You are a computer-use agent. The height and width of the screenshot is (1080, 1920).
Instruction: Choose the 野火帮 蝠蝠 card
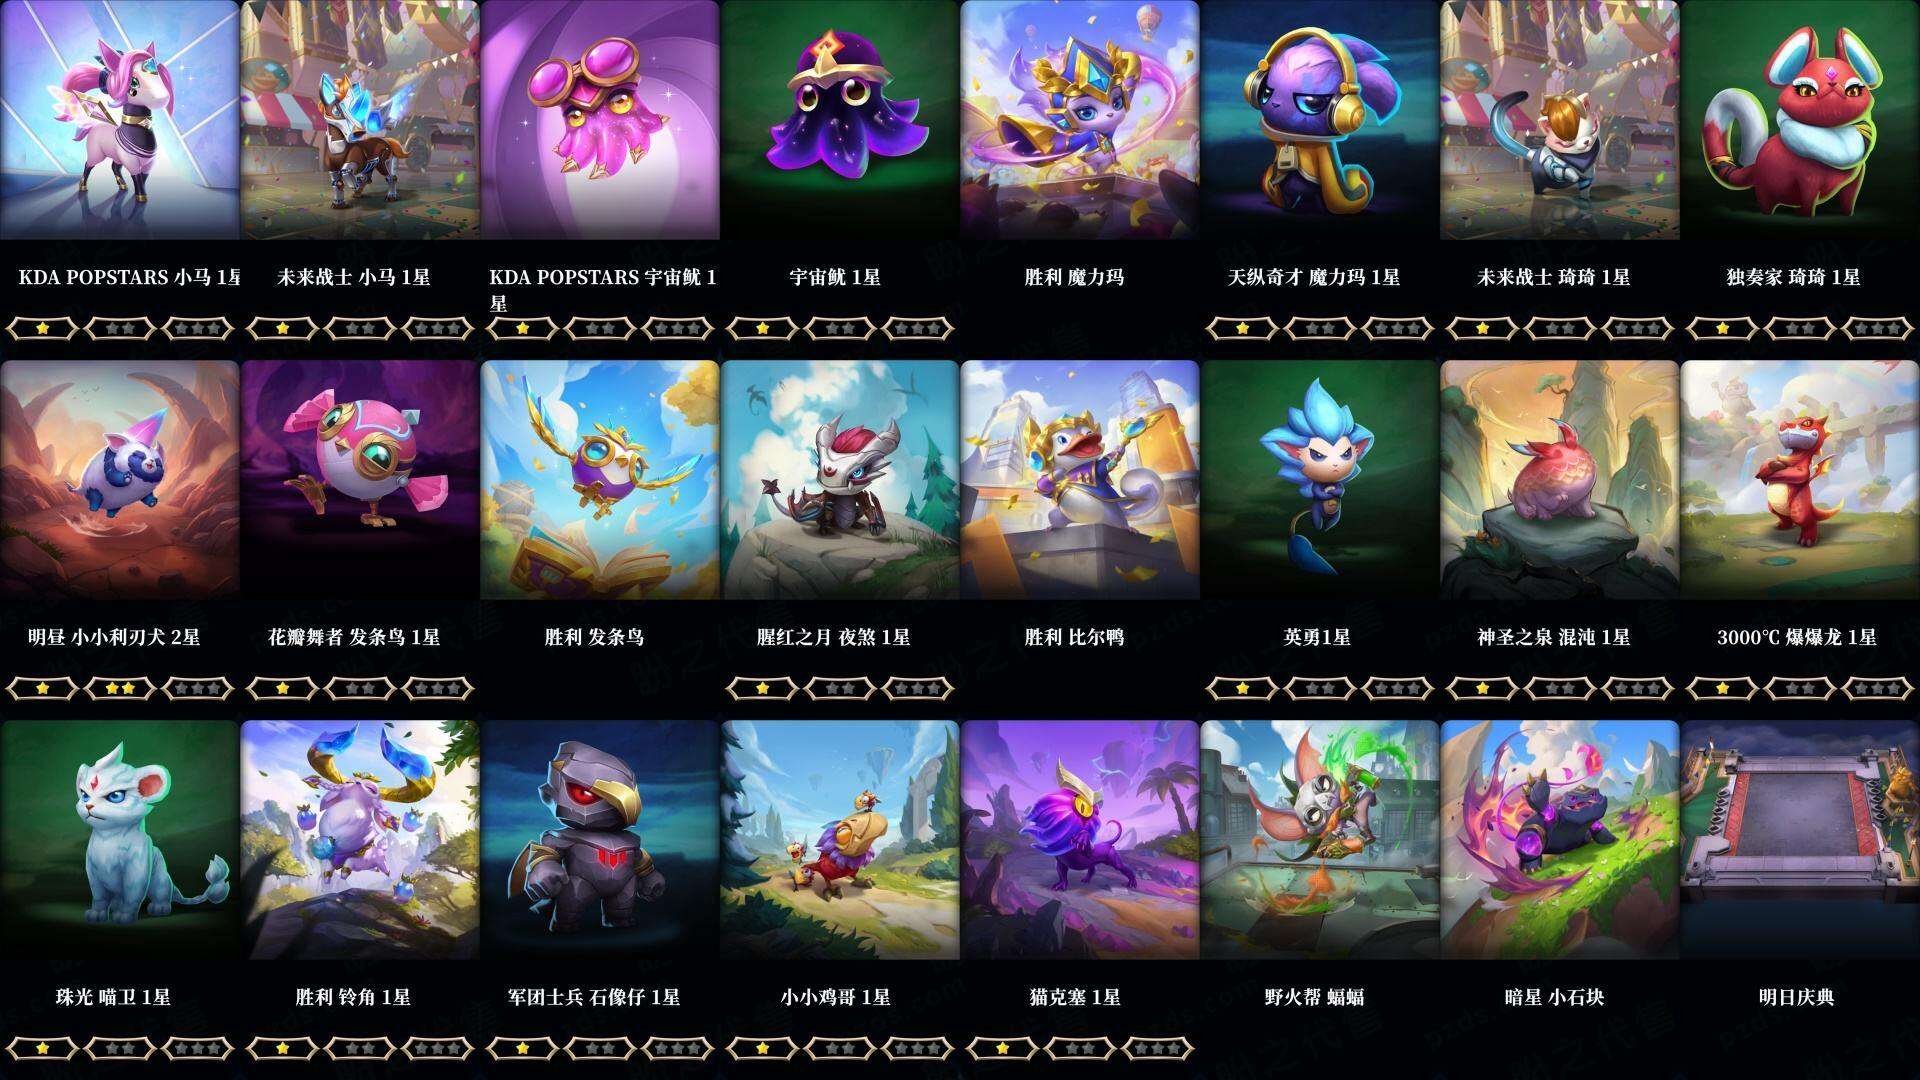tap(1320, 840)
